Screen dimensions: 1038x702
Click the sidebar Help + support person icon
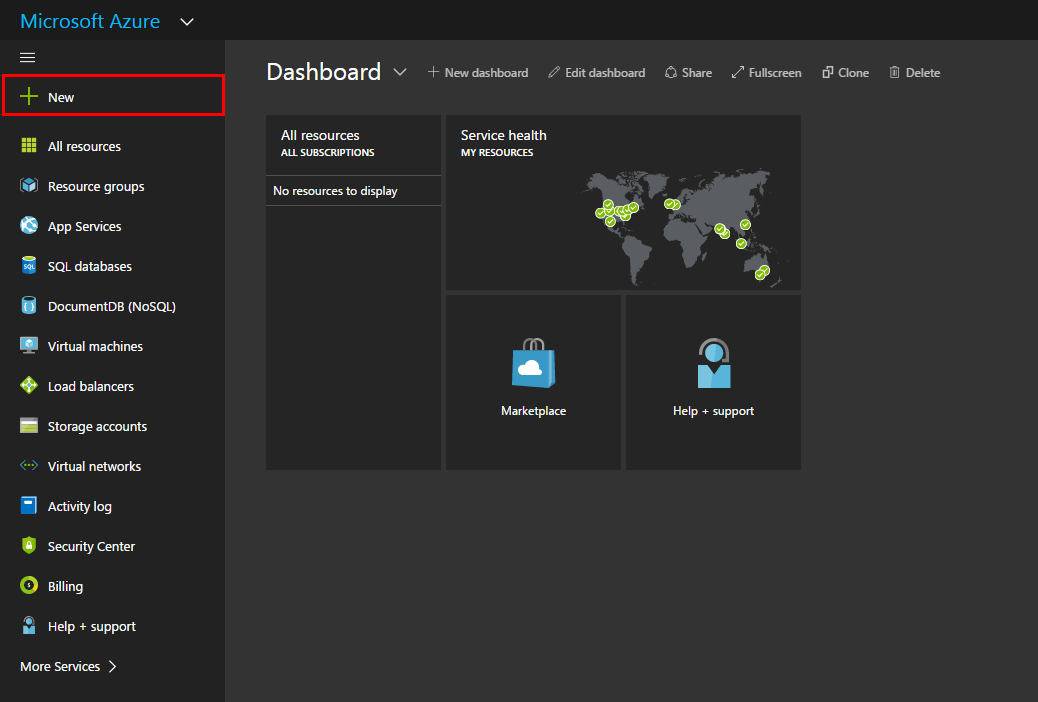tap(28, 626)
